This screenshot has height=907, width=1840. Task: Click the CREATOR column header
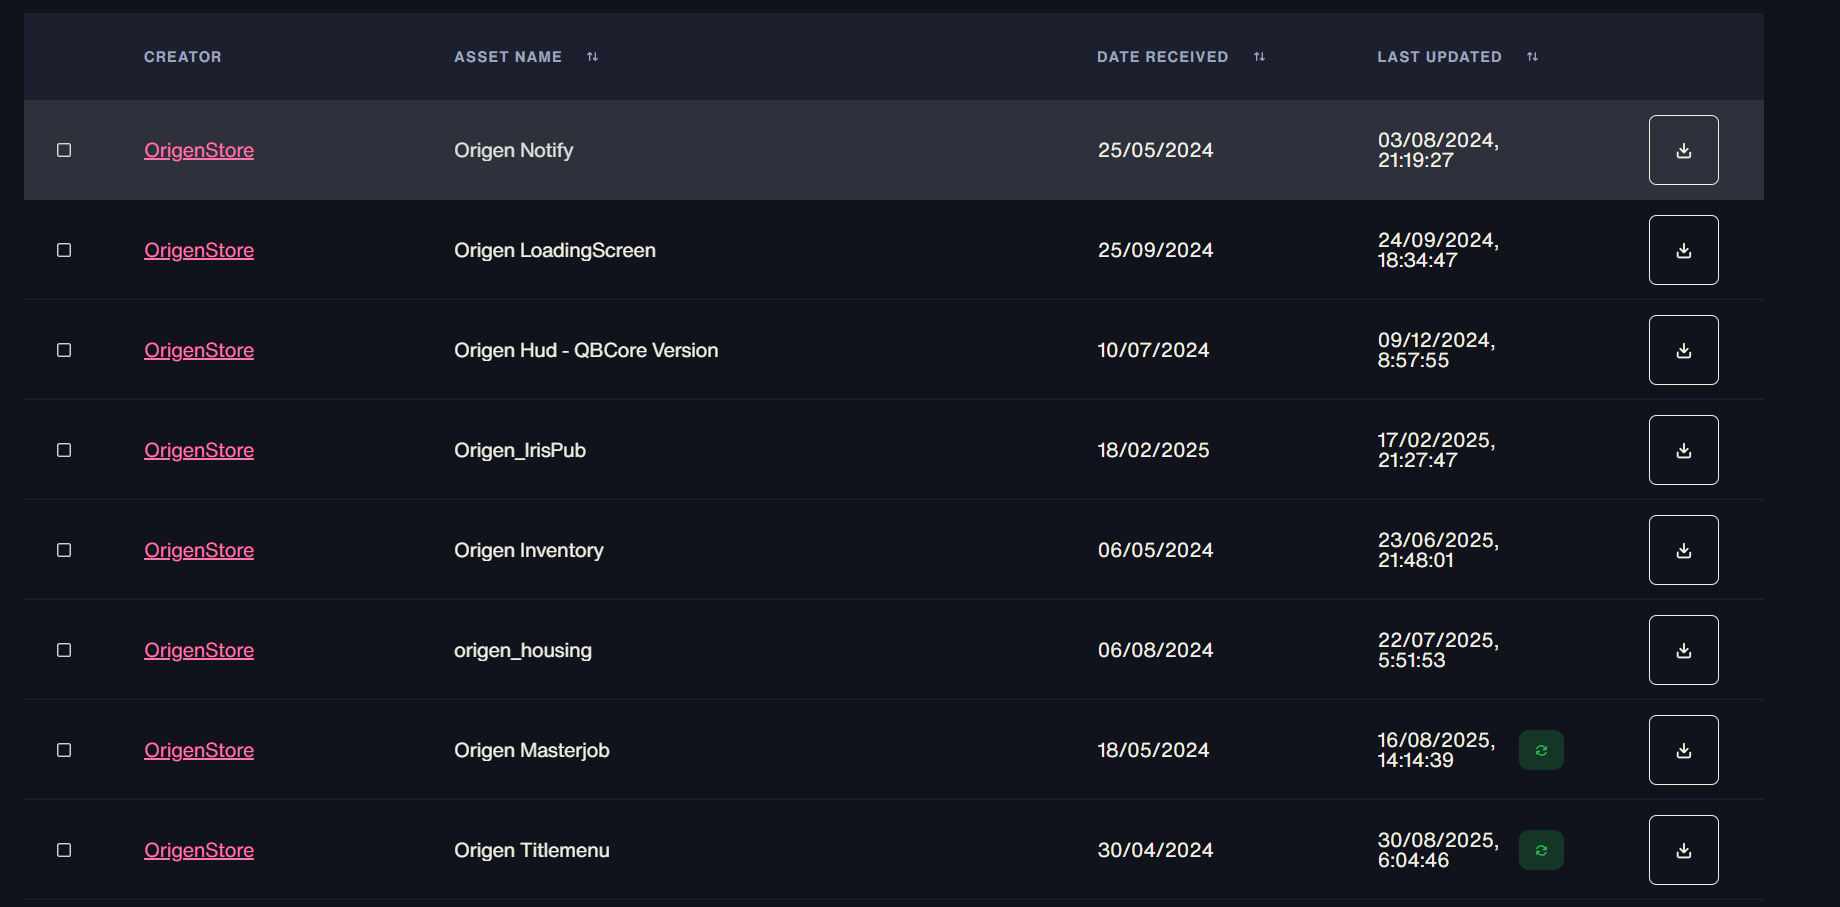point(183,57)
